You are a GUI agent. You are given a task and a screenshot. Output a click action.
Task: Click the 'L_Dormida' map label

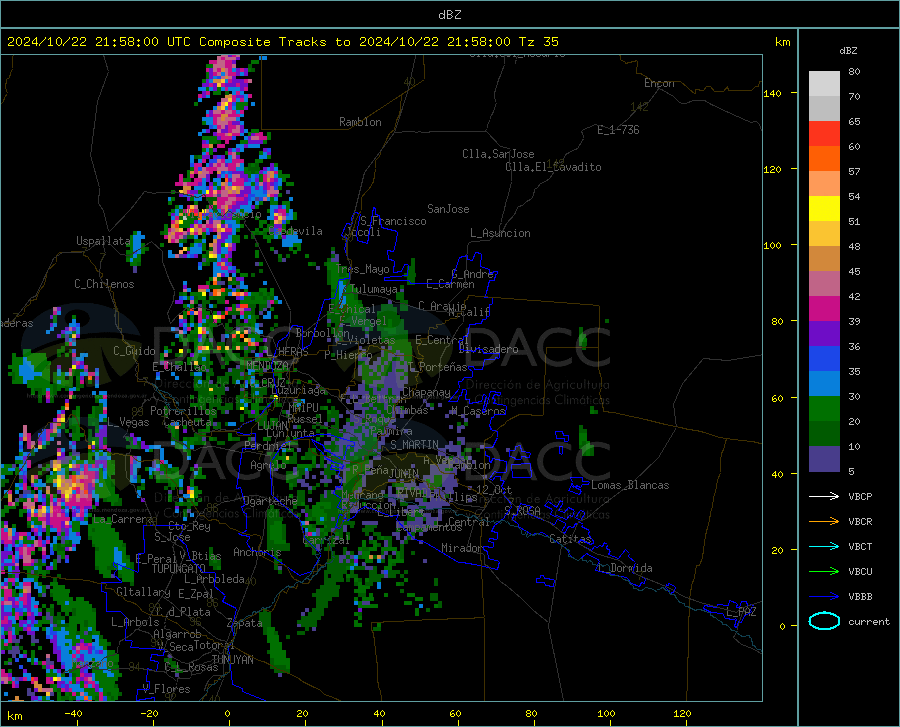(625, 568)
